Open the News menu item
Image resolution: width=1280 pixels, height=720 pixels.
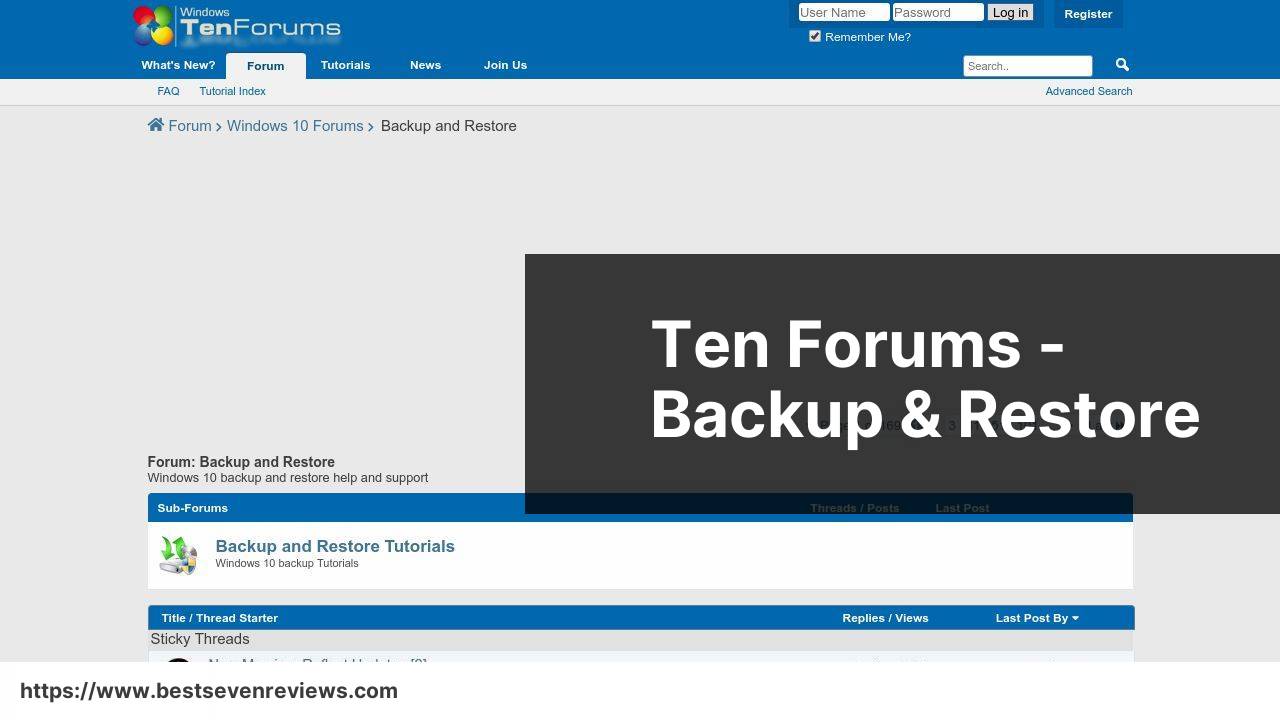[425, 65]
